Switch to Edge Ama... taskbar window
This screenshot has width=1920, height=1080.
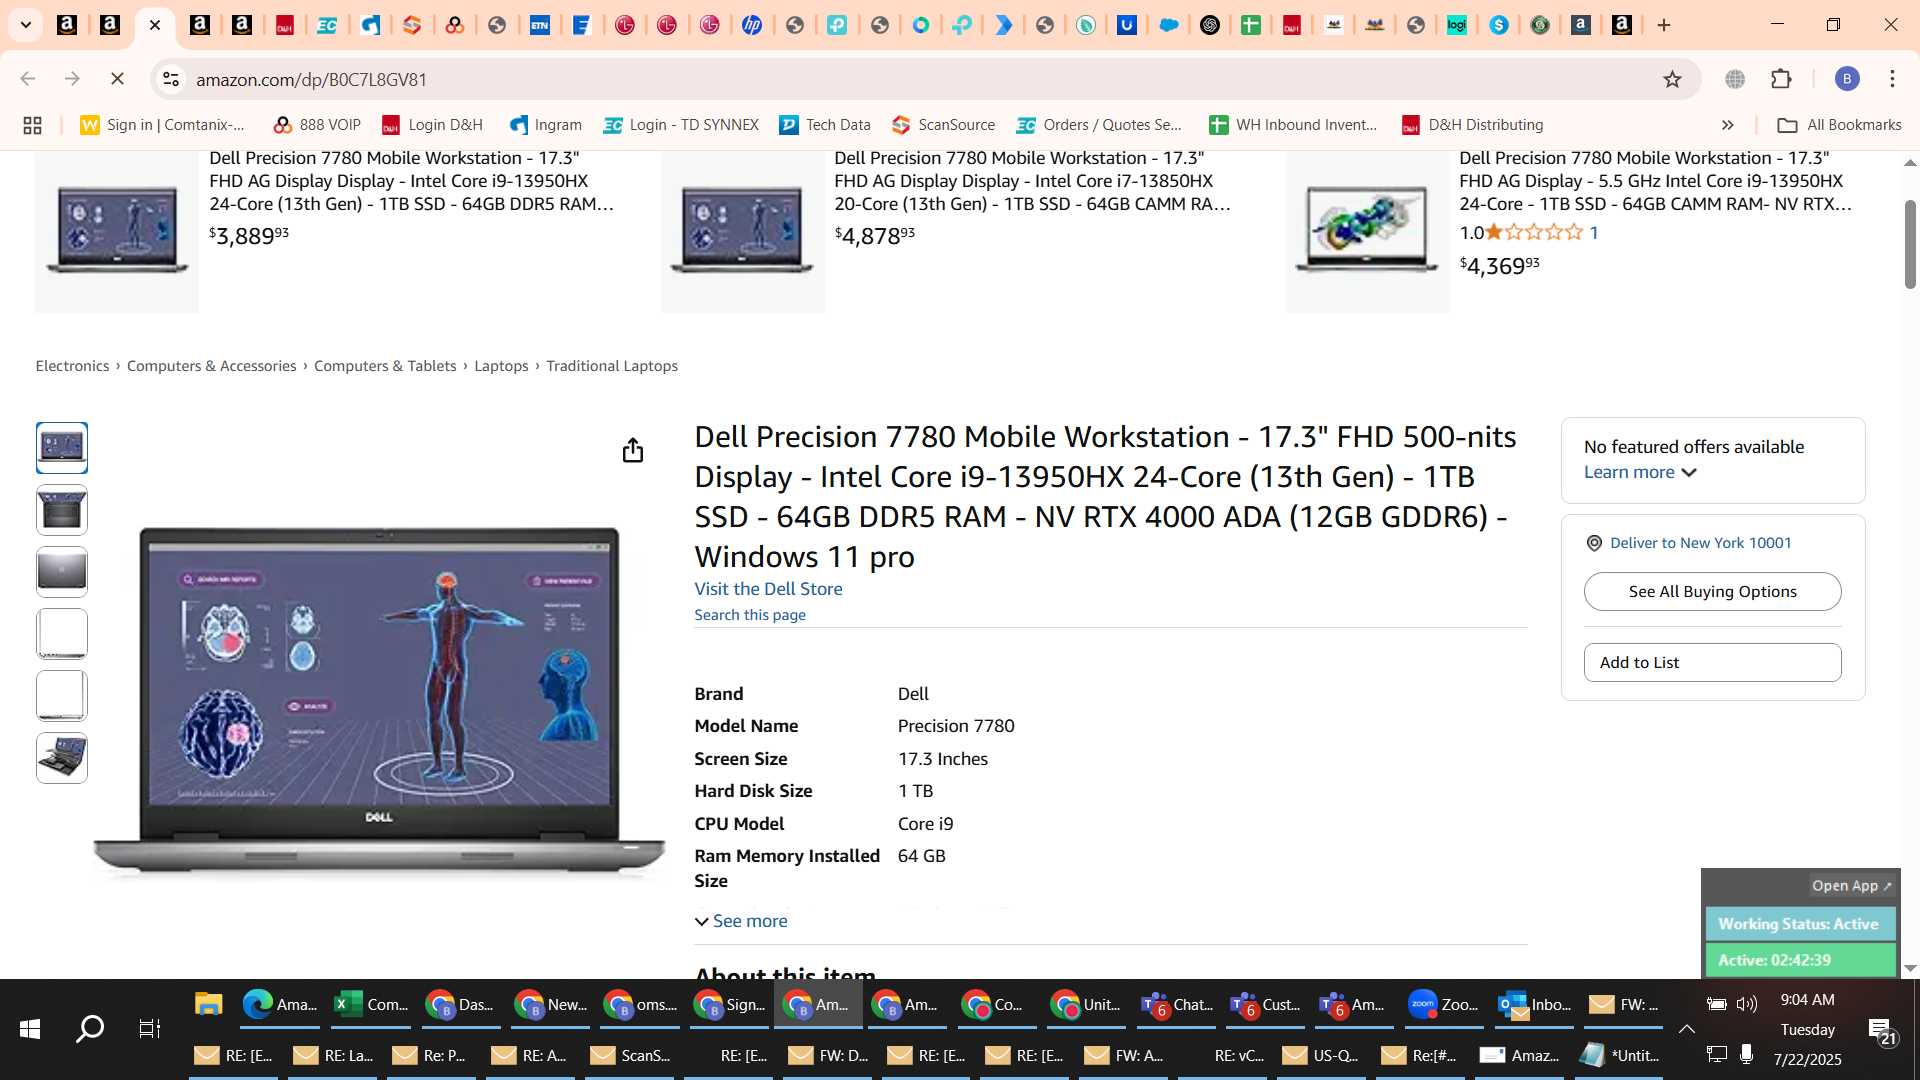click(x=279, y=1005)
